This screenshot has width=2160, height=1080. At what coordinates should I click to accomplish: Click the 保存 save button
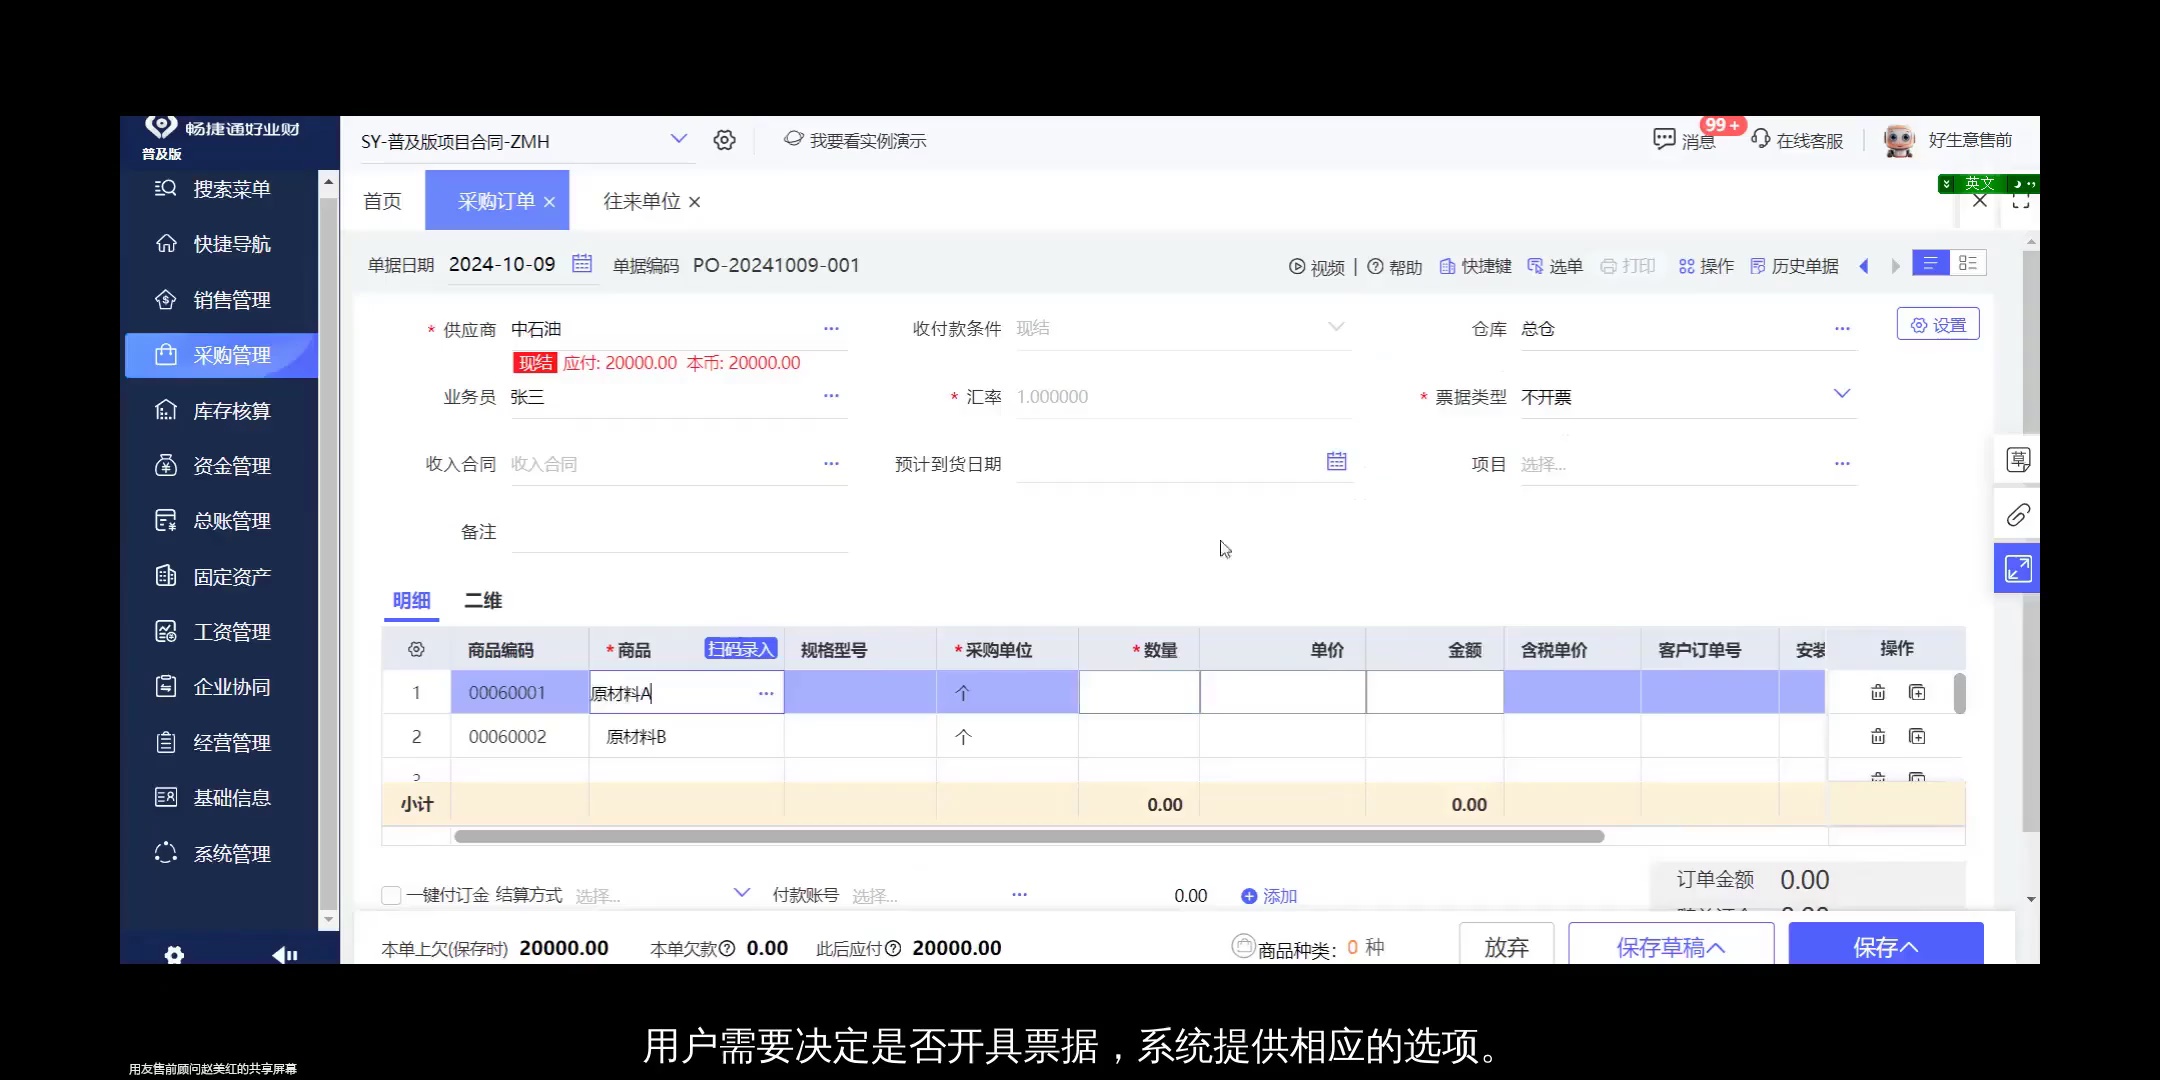[x=1885, y=946]
